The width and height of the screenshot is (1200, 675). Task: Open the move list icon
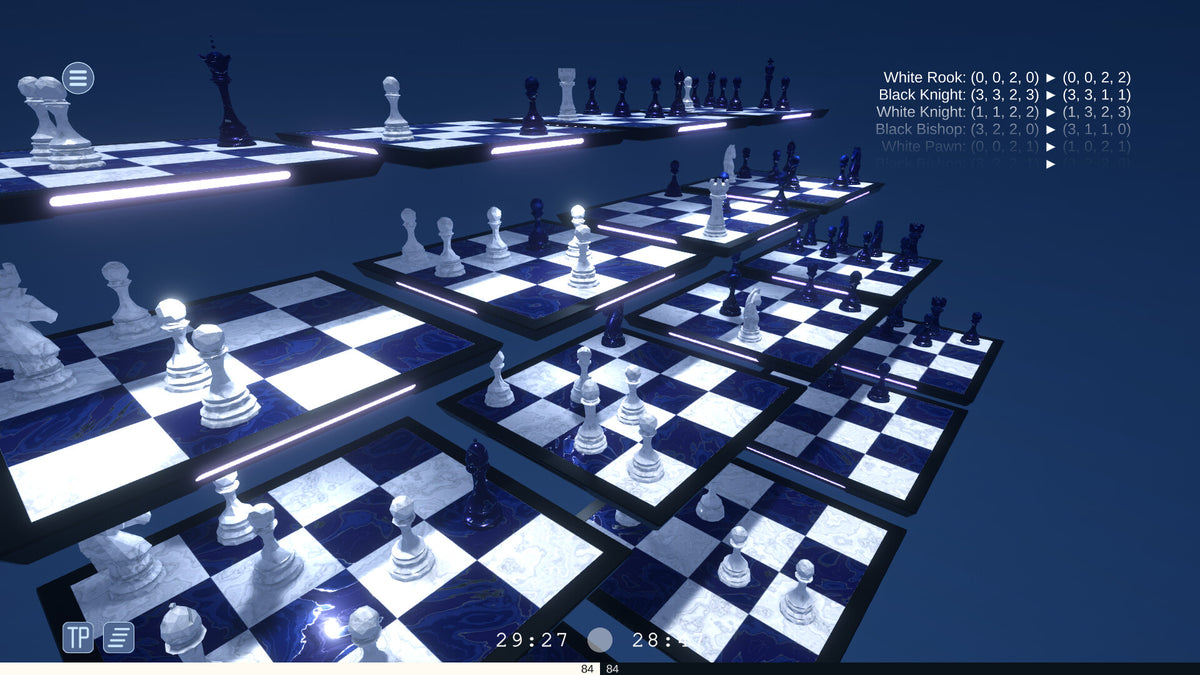[x=118, y=637]
